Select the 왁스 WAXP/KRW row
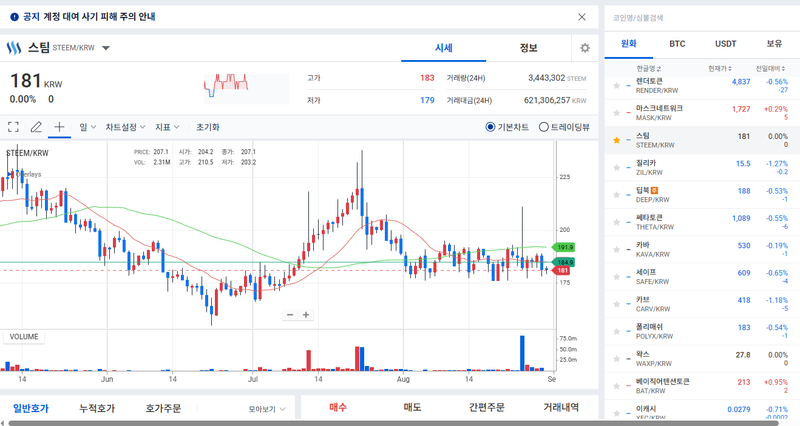Viewport: 800px width, 426px height. [x=702, y=359]
